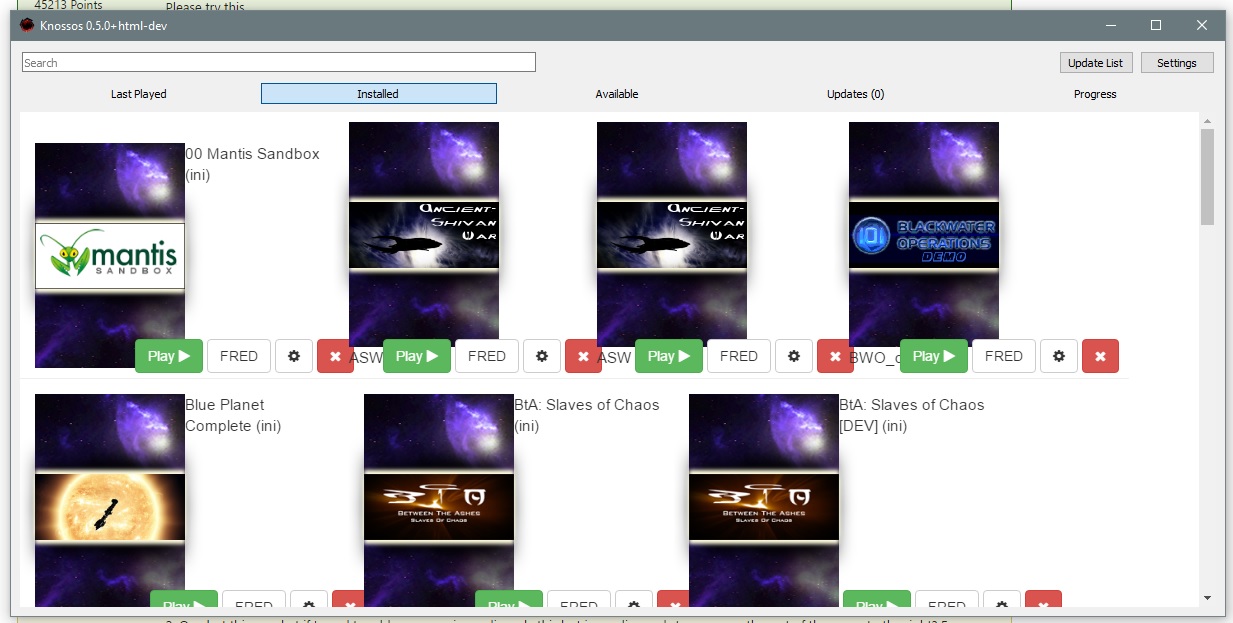Click the Blackwater Operations Demo thumbnail
The width and height of the screenshot is (1233, 623).
pyautogui.click(x=924, y=234)
